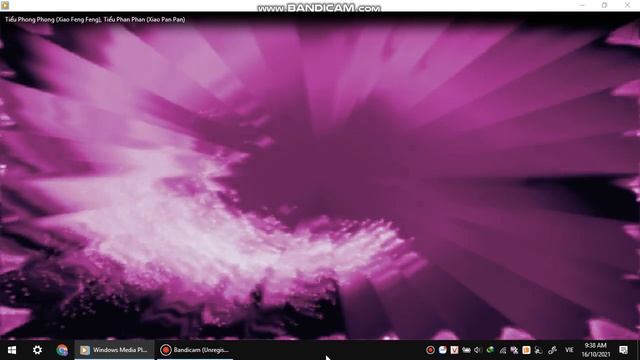Image resolution: width=640 pixels, height=360 pixels.
Task: Click the green globe tray icon
Action: tap(490, 350)
